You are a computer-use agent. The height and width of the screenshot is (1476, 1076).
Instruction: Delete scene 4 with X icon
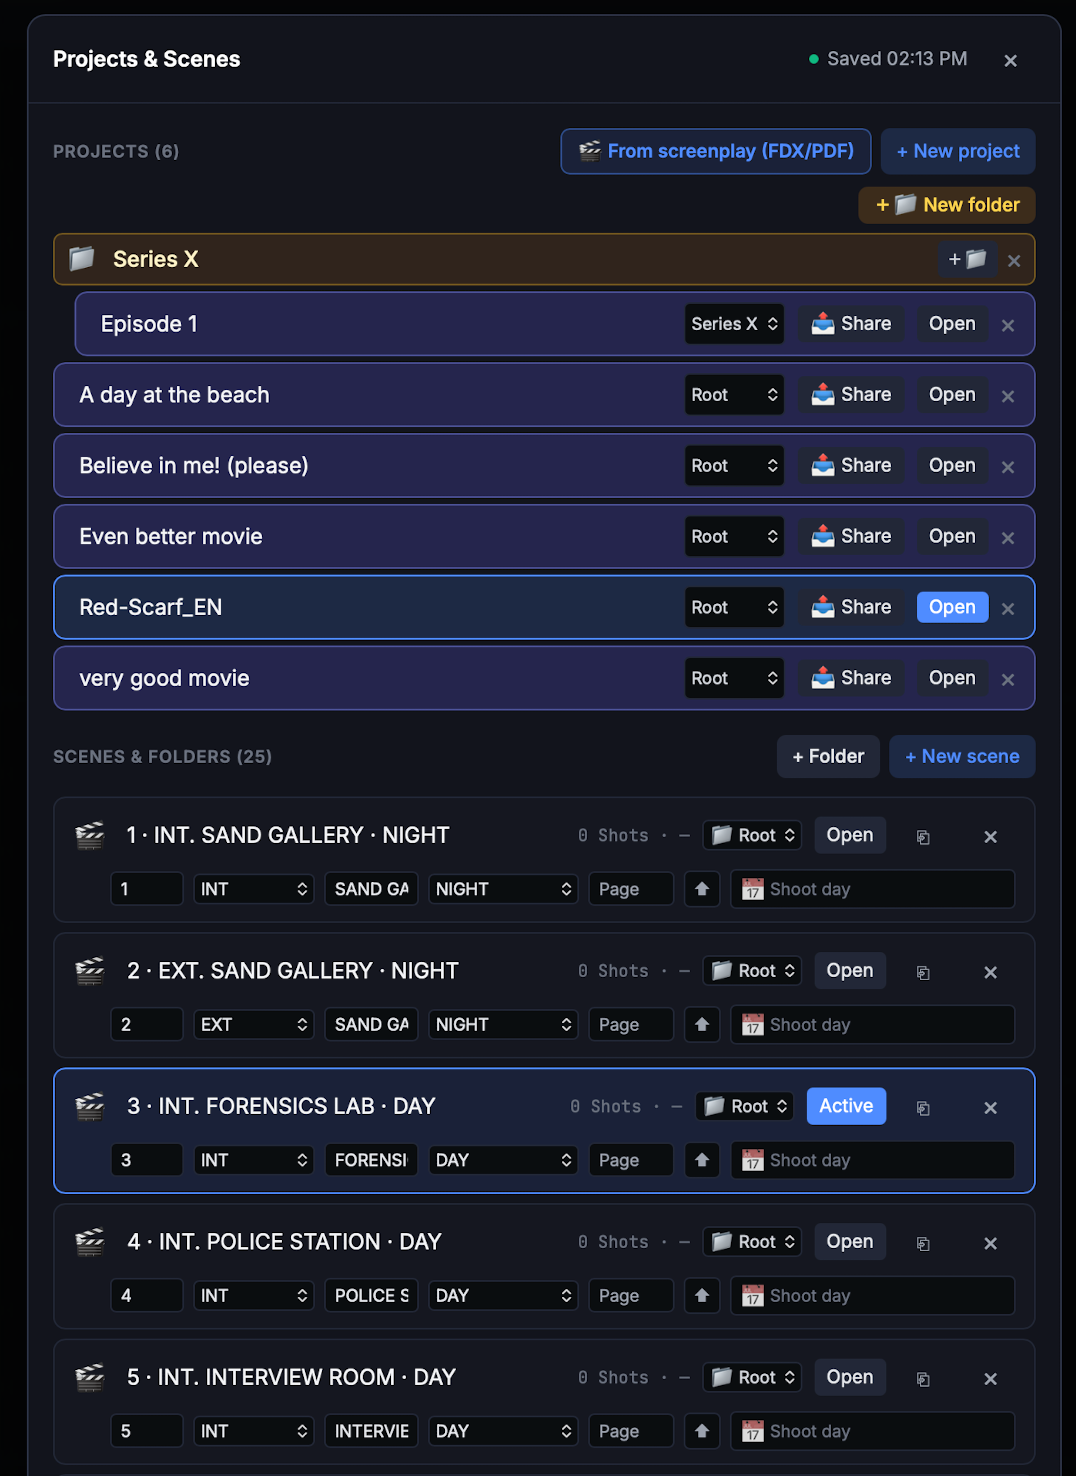click(x=990, y=1243)
